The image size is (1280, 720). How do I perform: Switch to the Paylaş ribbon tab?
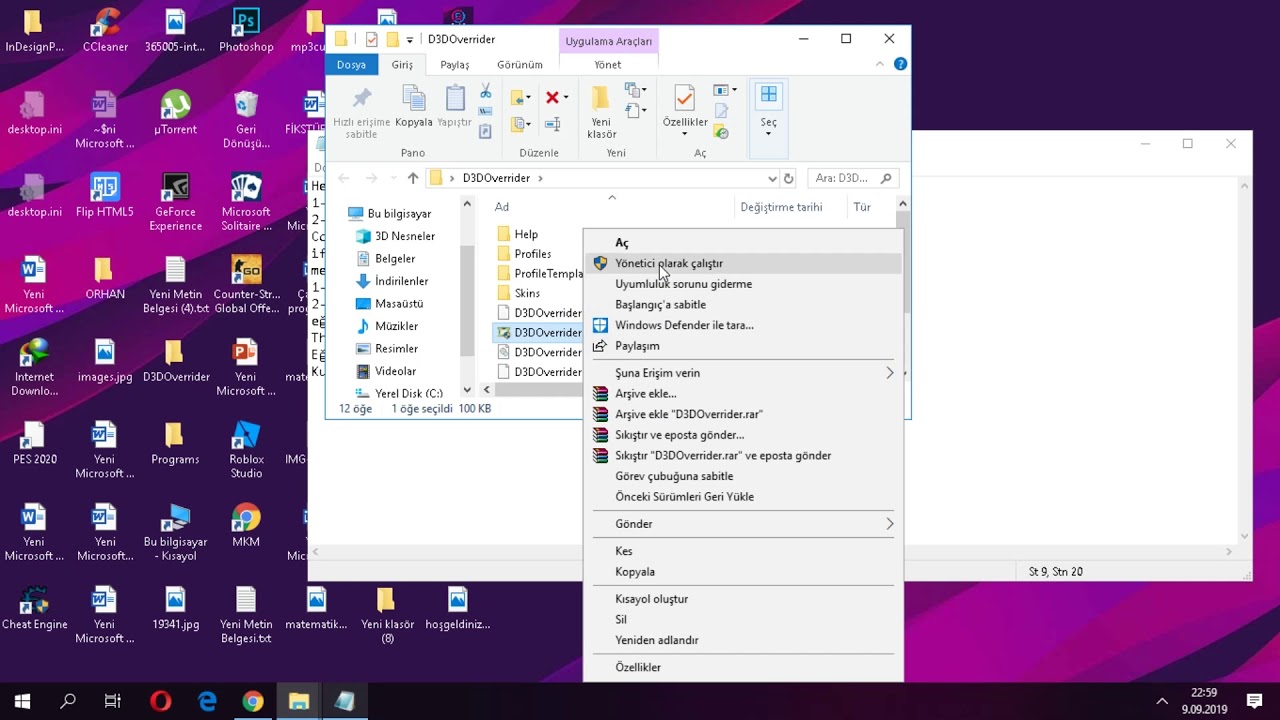pyautogui.click(x=455, y=65)
